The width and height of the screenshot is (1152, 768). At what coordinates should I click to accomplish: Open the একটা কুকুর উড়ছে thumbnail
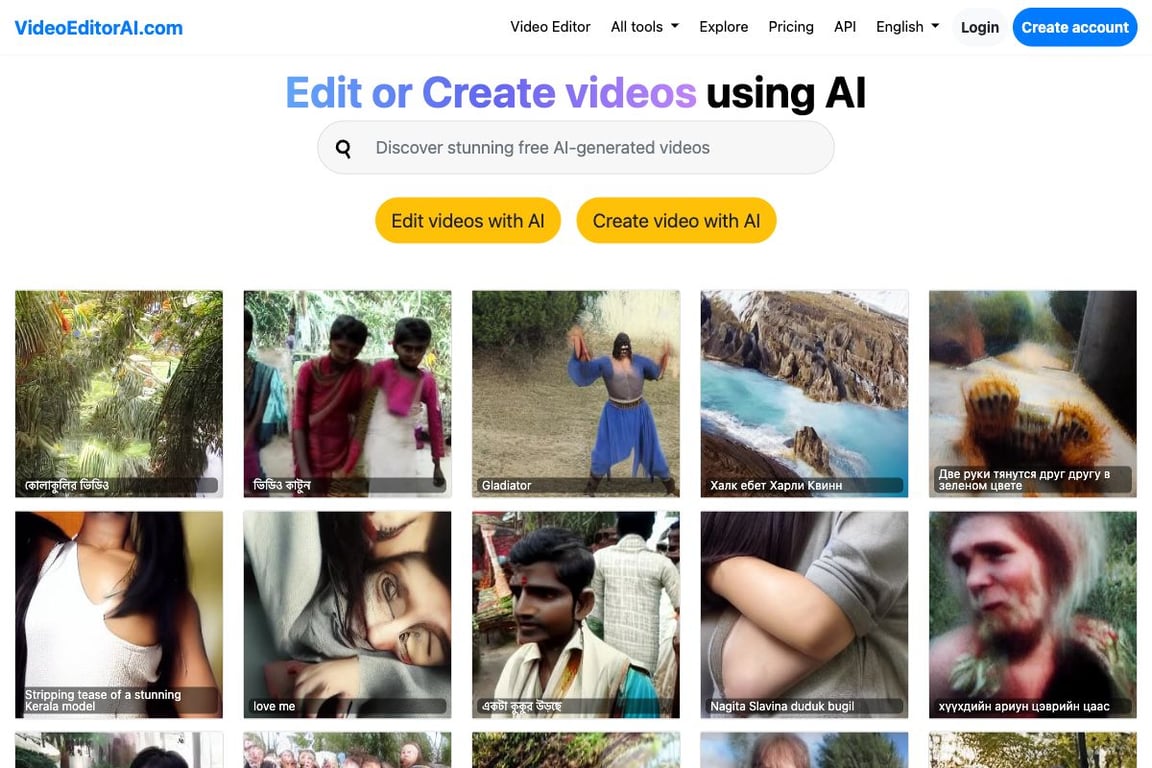coord(575,614)
